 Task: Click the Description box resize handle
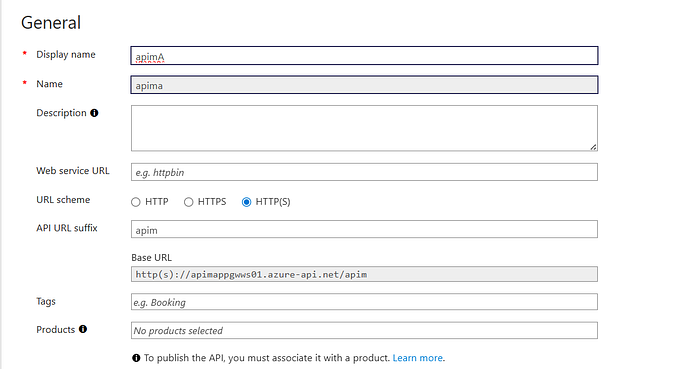[593, 147]
